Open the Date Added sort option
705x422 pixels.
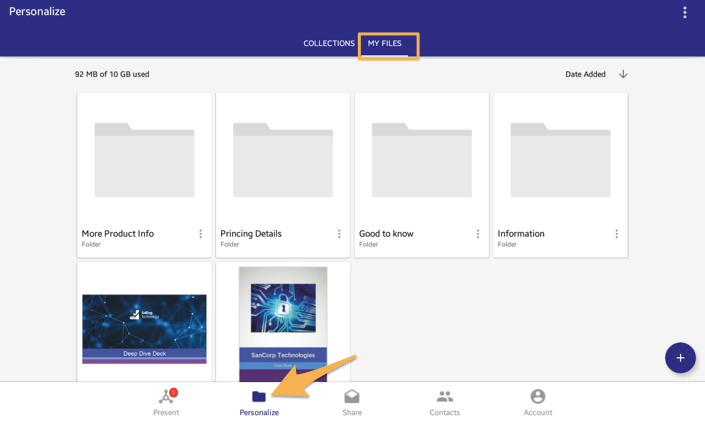585,74
